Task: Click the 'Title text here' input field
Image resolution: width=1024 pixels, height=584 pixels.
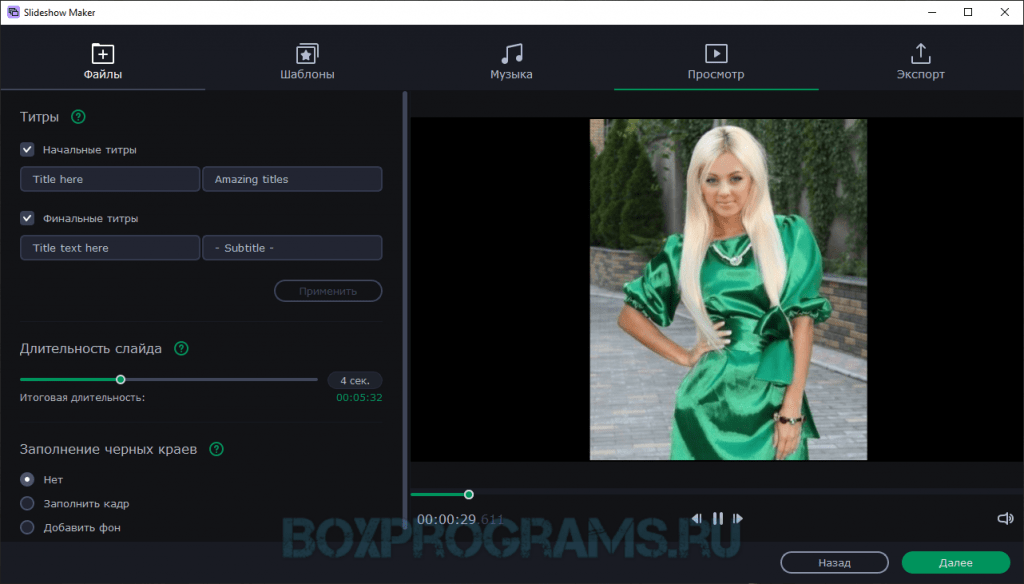Action: click(x=110, y=248)
